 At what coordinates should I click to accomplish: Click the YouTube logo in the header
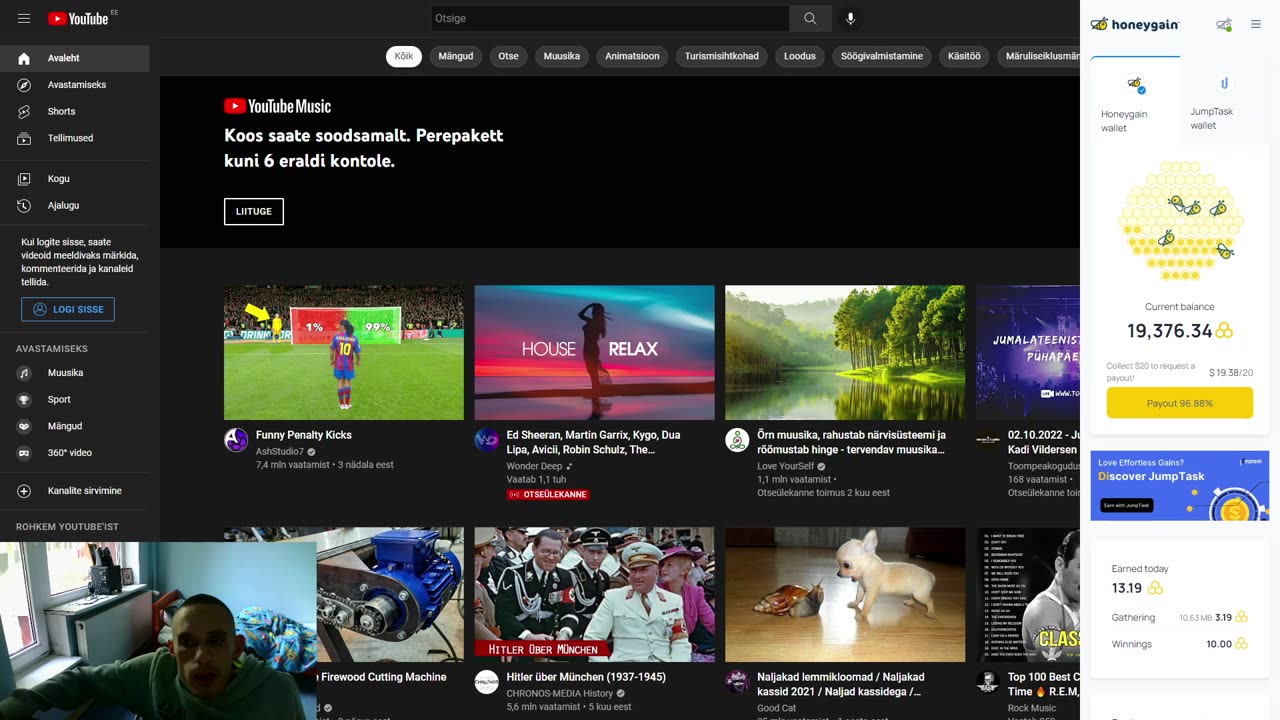tap(78, 18)
